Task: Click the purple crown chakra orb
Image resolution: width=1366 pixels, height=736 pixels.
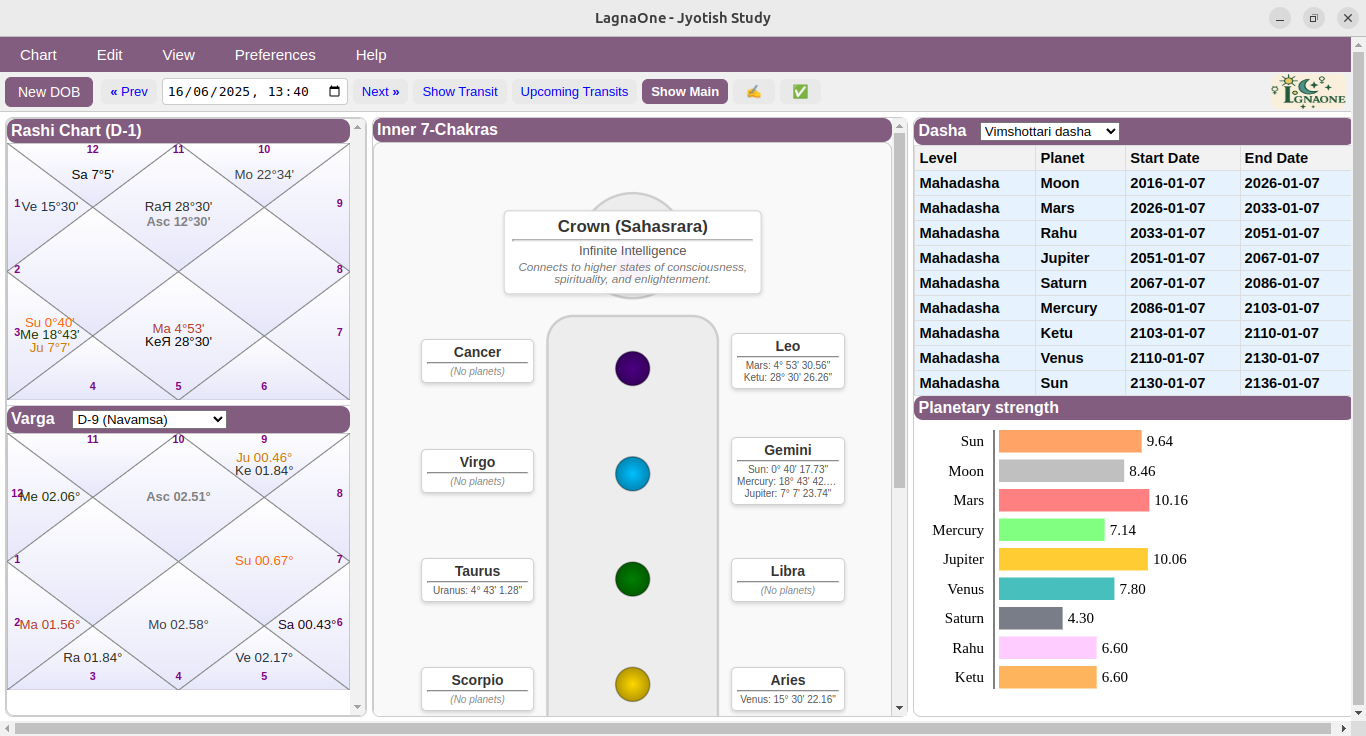Action: point(632,368)
